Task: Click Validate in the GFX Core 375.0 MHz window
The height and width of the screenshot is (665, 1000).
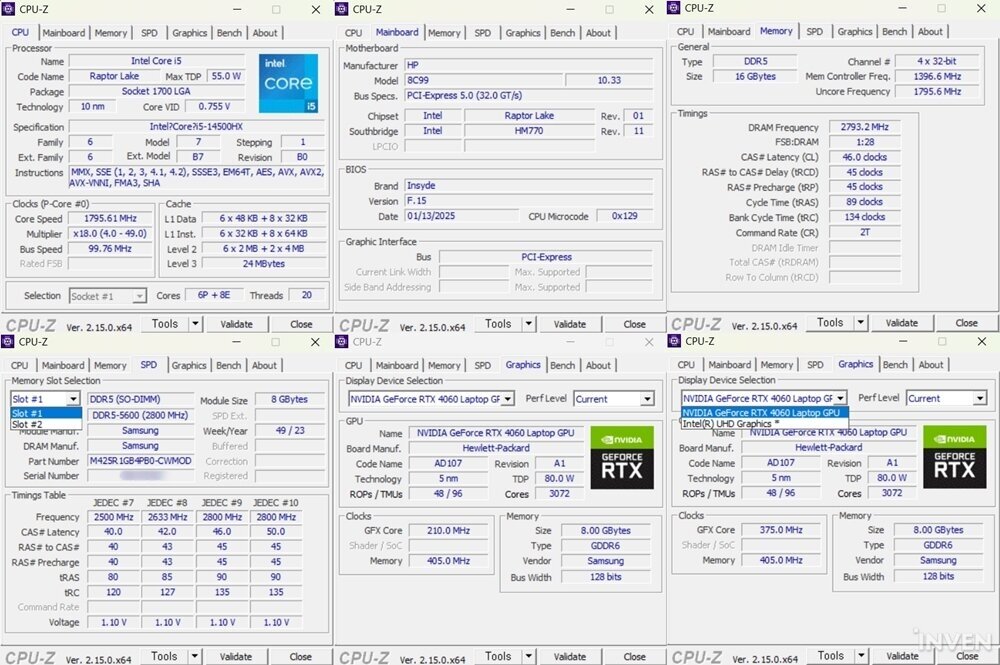Action: 902,655
